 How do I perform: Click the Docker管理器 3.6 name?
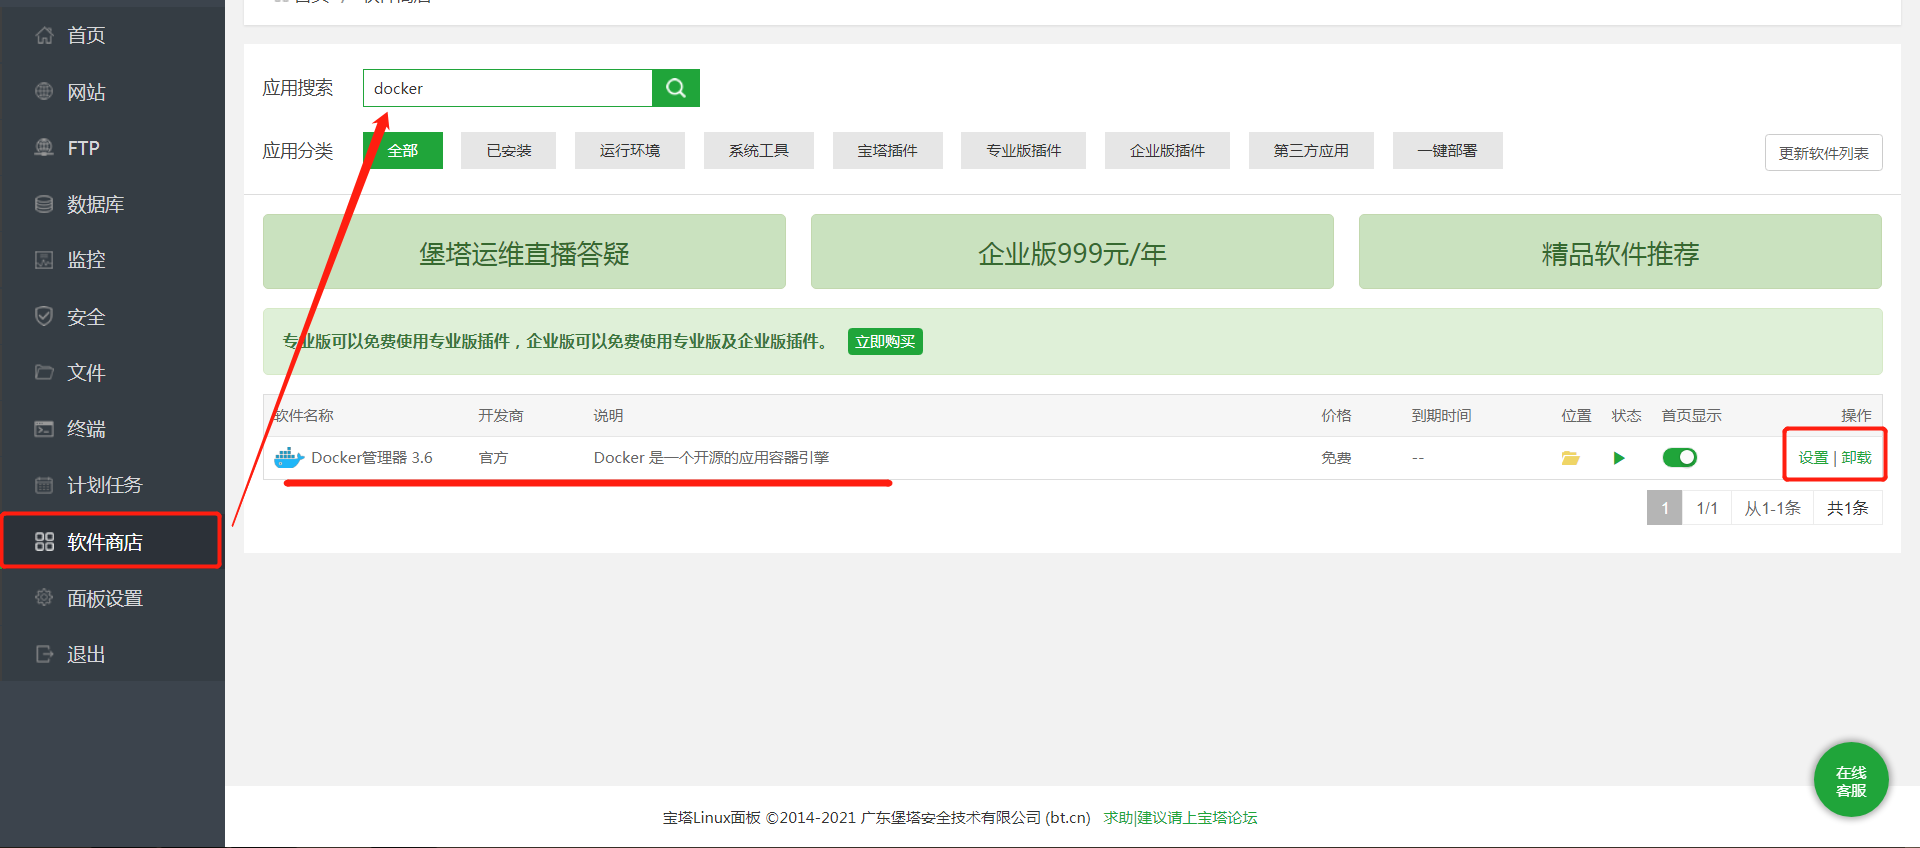pos(372,458)
